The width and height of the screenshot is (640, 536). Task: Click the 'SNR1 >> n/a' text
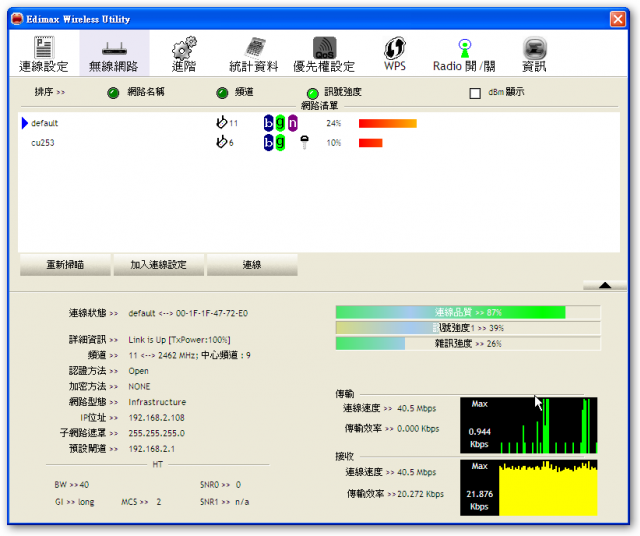click(x=224, y=502)
